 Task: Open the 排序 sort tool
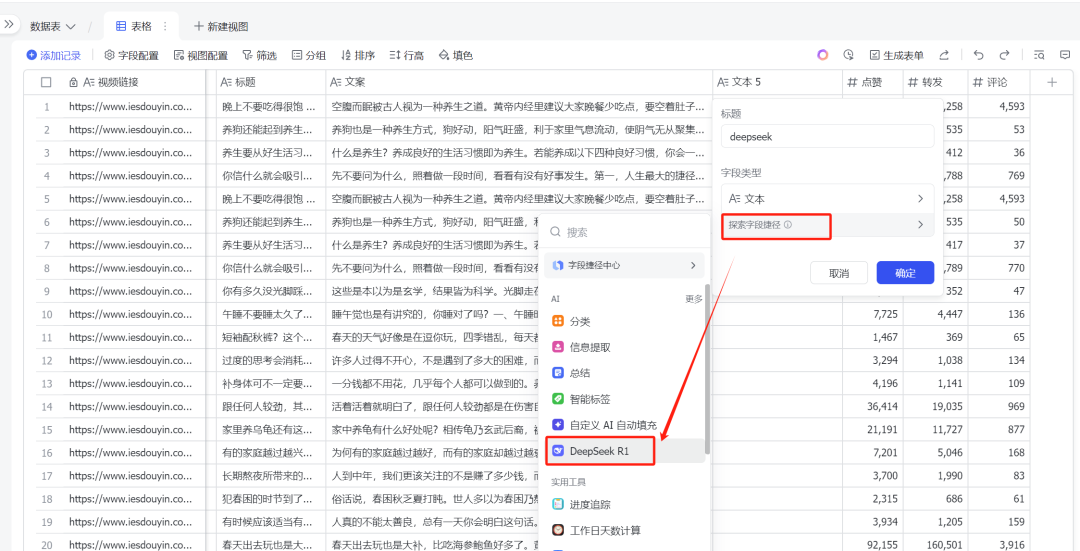357,55
